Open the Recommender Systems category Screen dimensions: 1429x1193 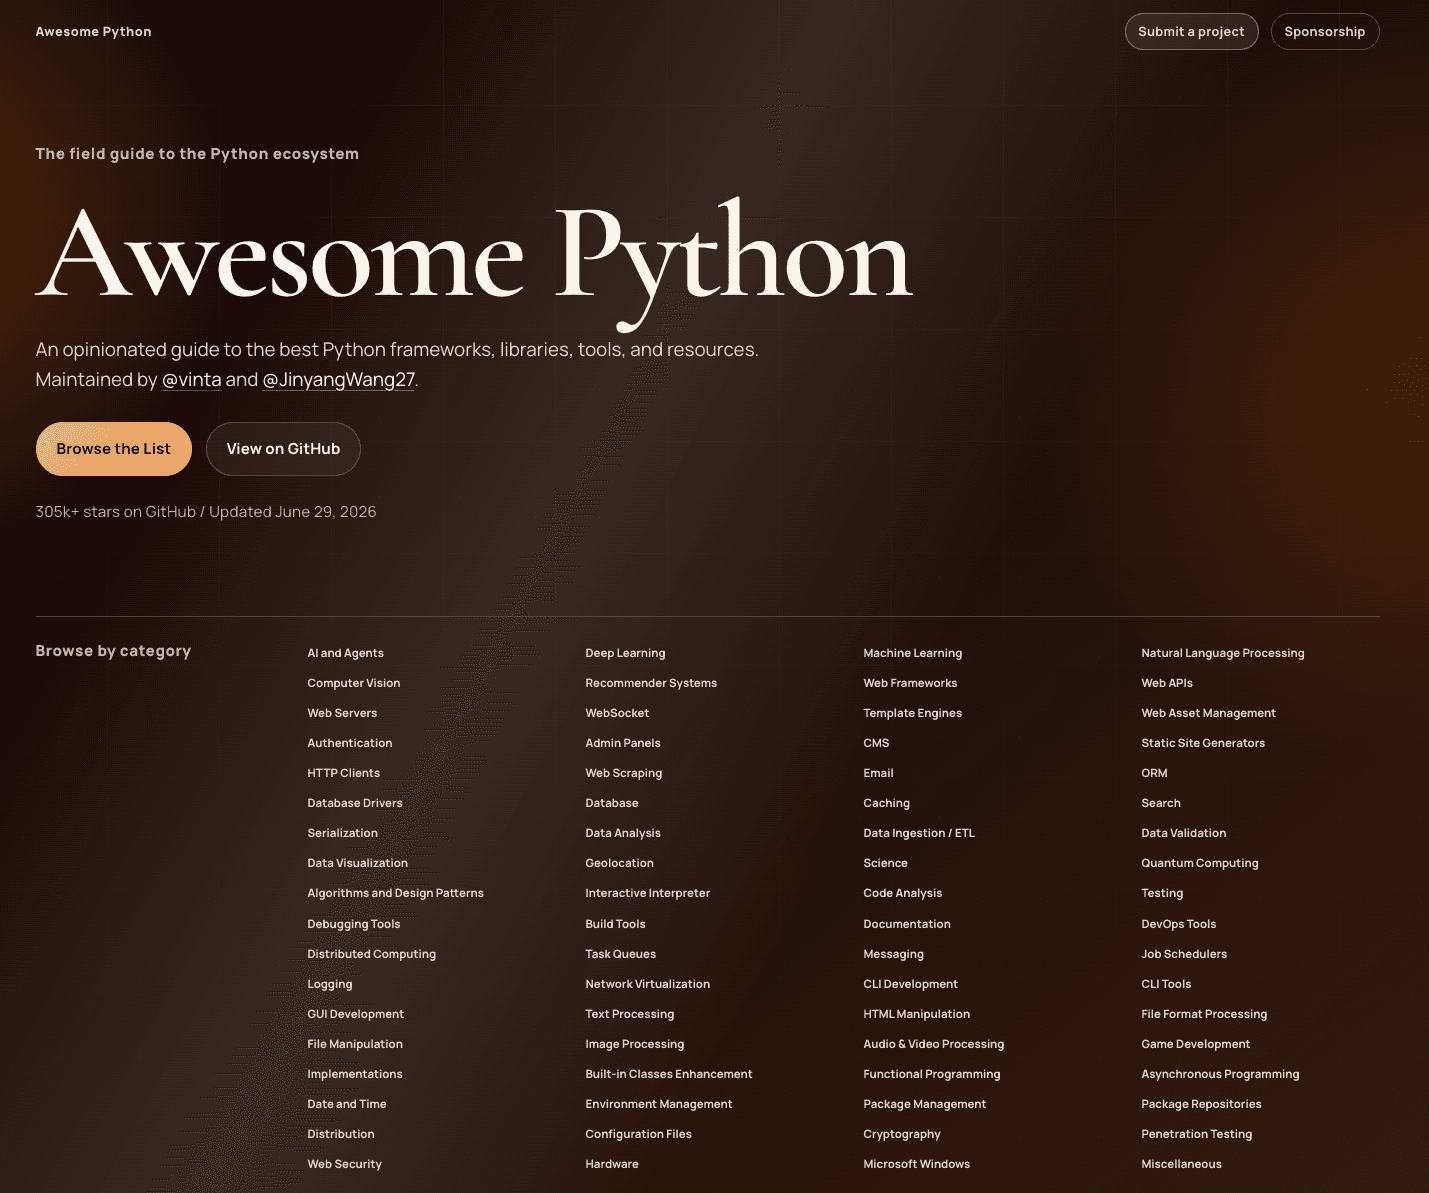coord(651,683)
